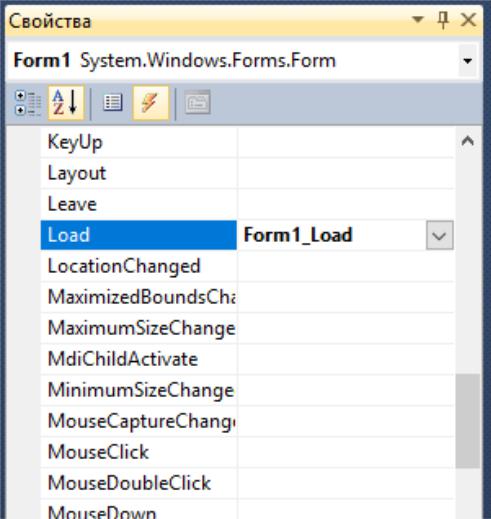Click the grayed Property Pages icon

coord(198,103)
